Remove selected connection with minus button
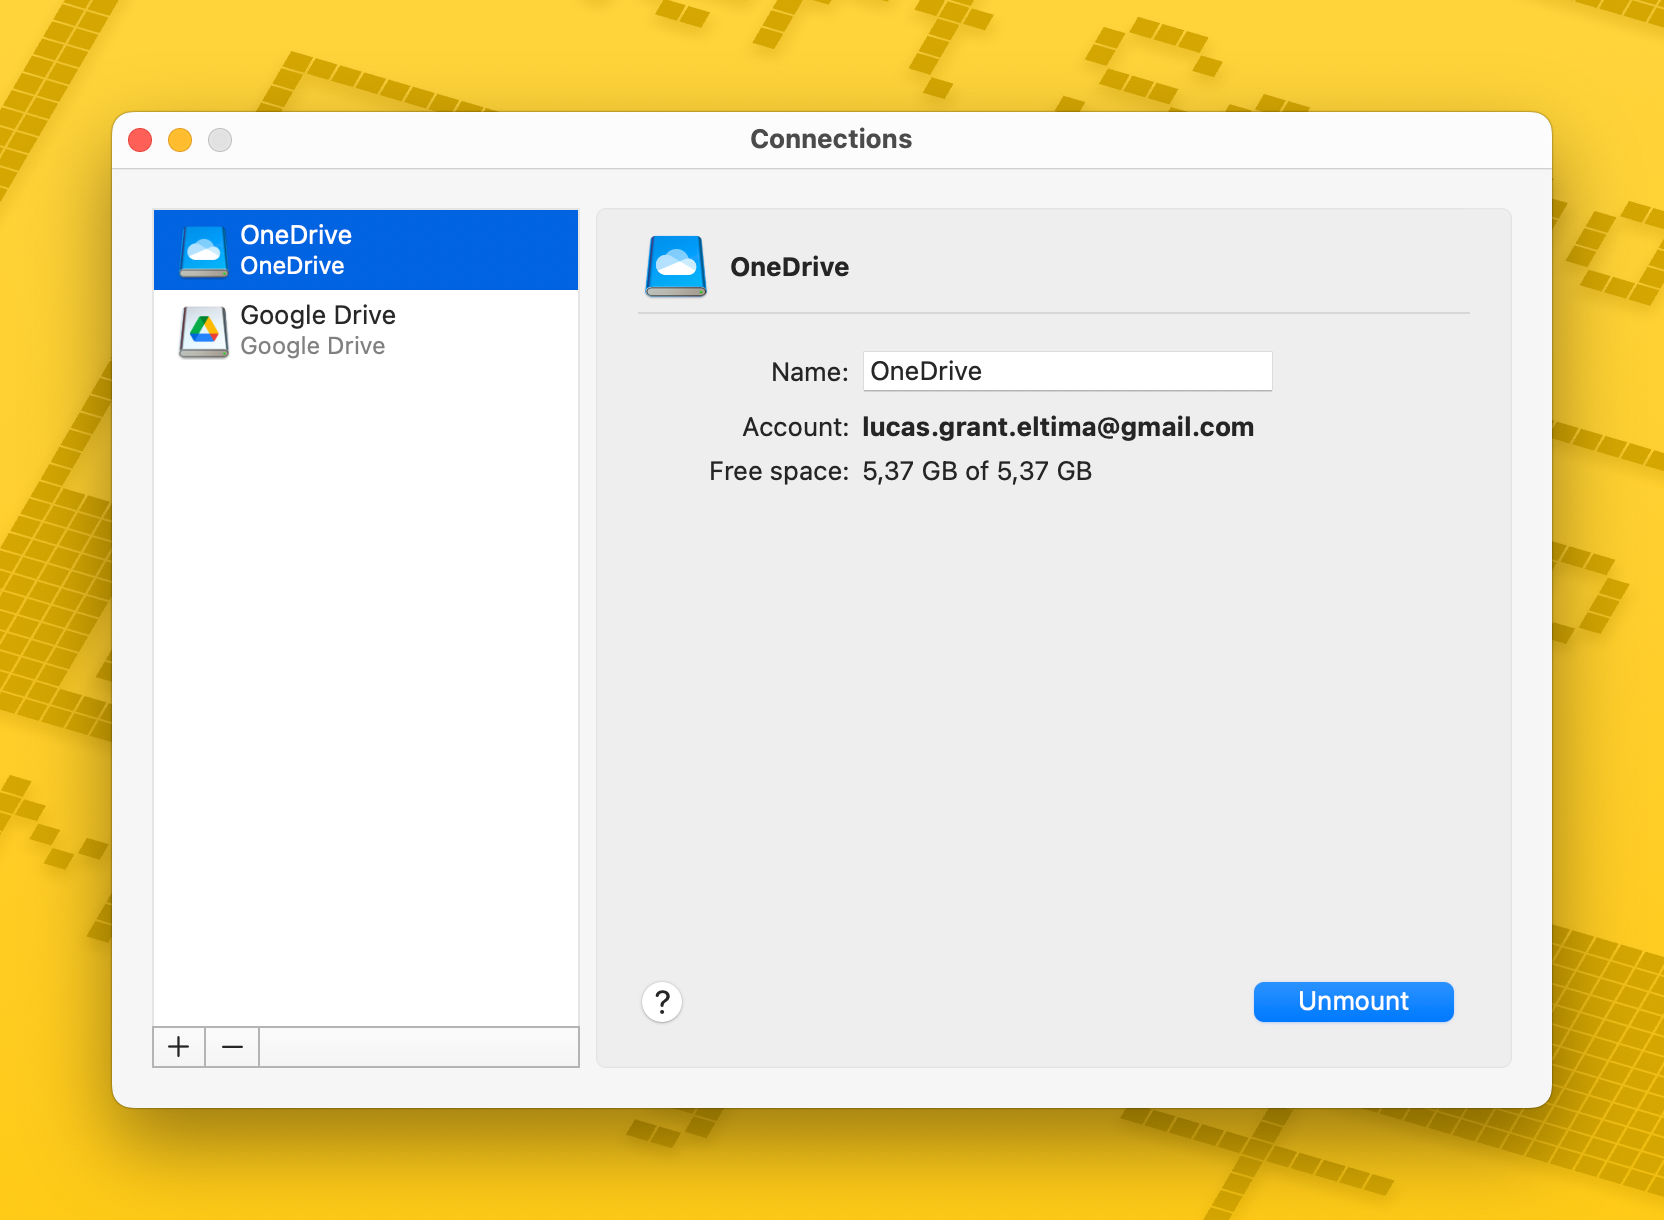Screen dimensions: 1664x1220 pyautogui.click(x=232, y=1047)
